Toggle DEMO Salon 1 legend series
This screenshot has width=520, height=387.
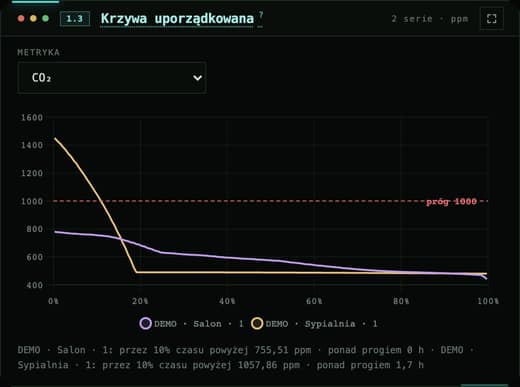[x=192, y=323]
